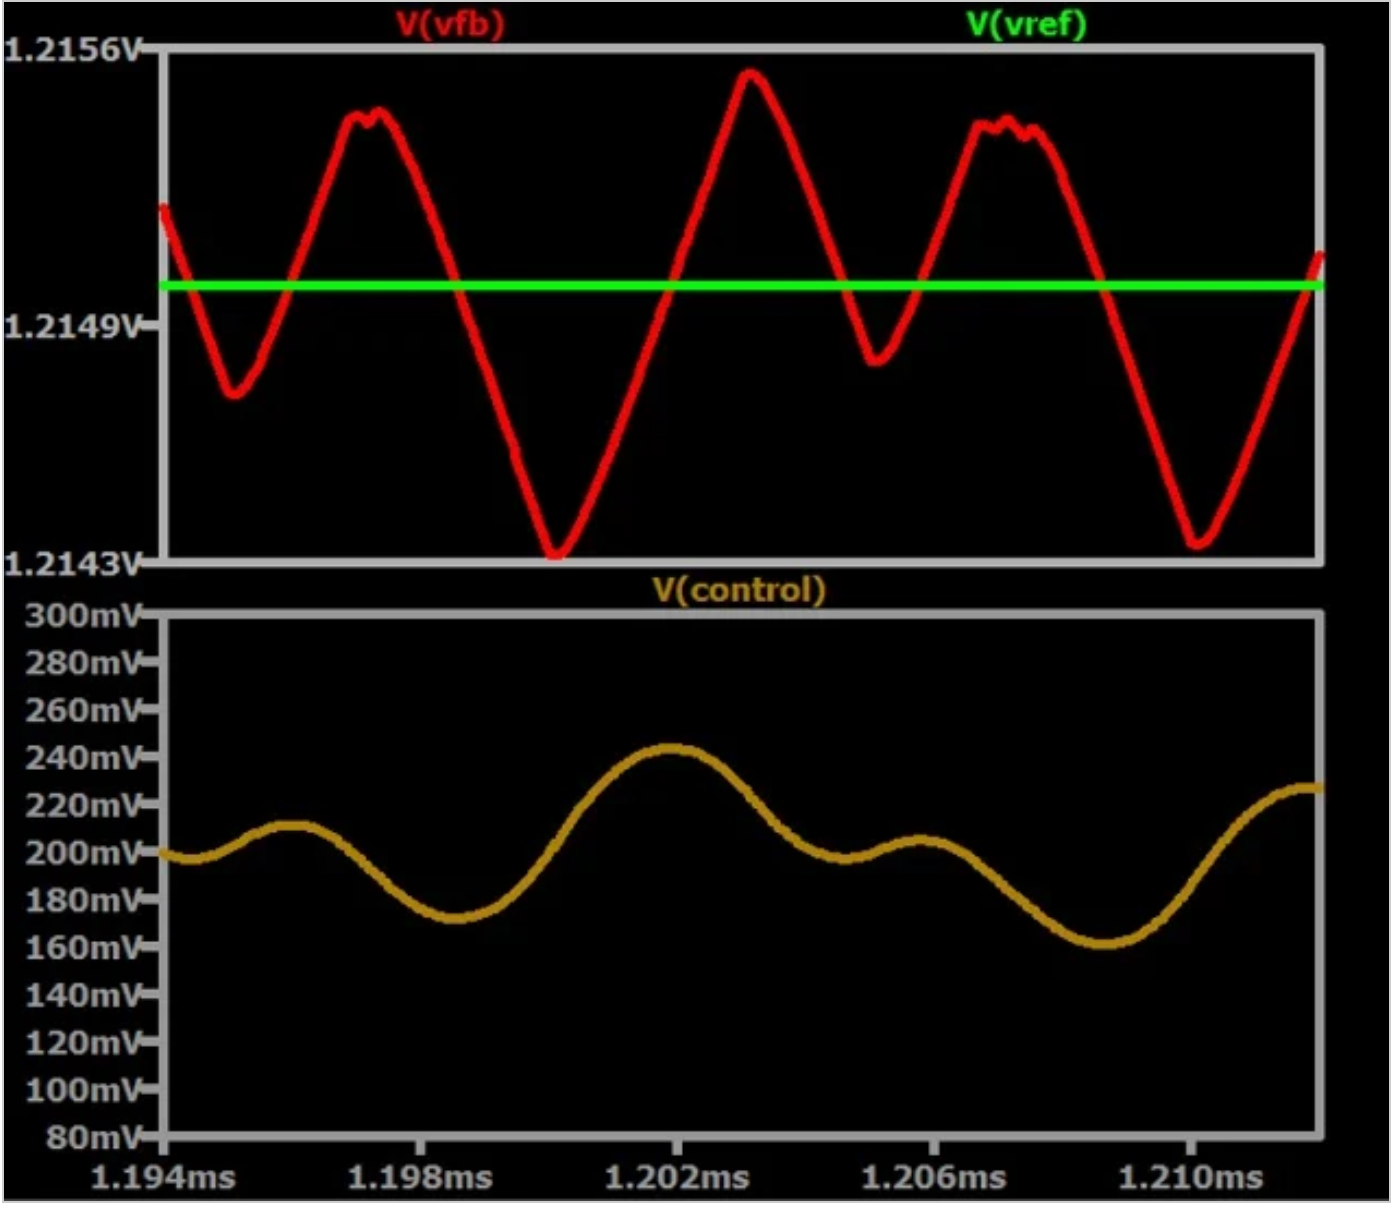This screenshot has height=1207, width=1396.
Task: Click the 240mV axis label
Action: 85,757
